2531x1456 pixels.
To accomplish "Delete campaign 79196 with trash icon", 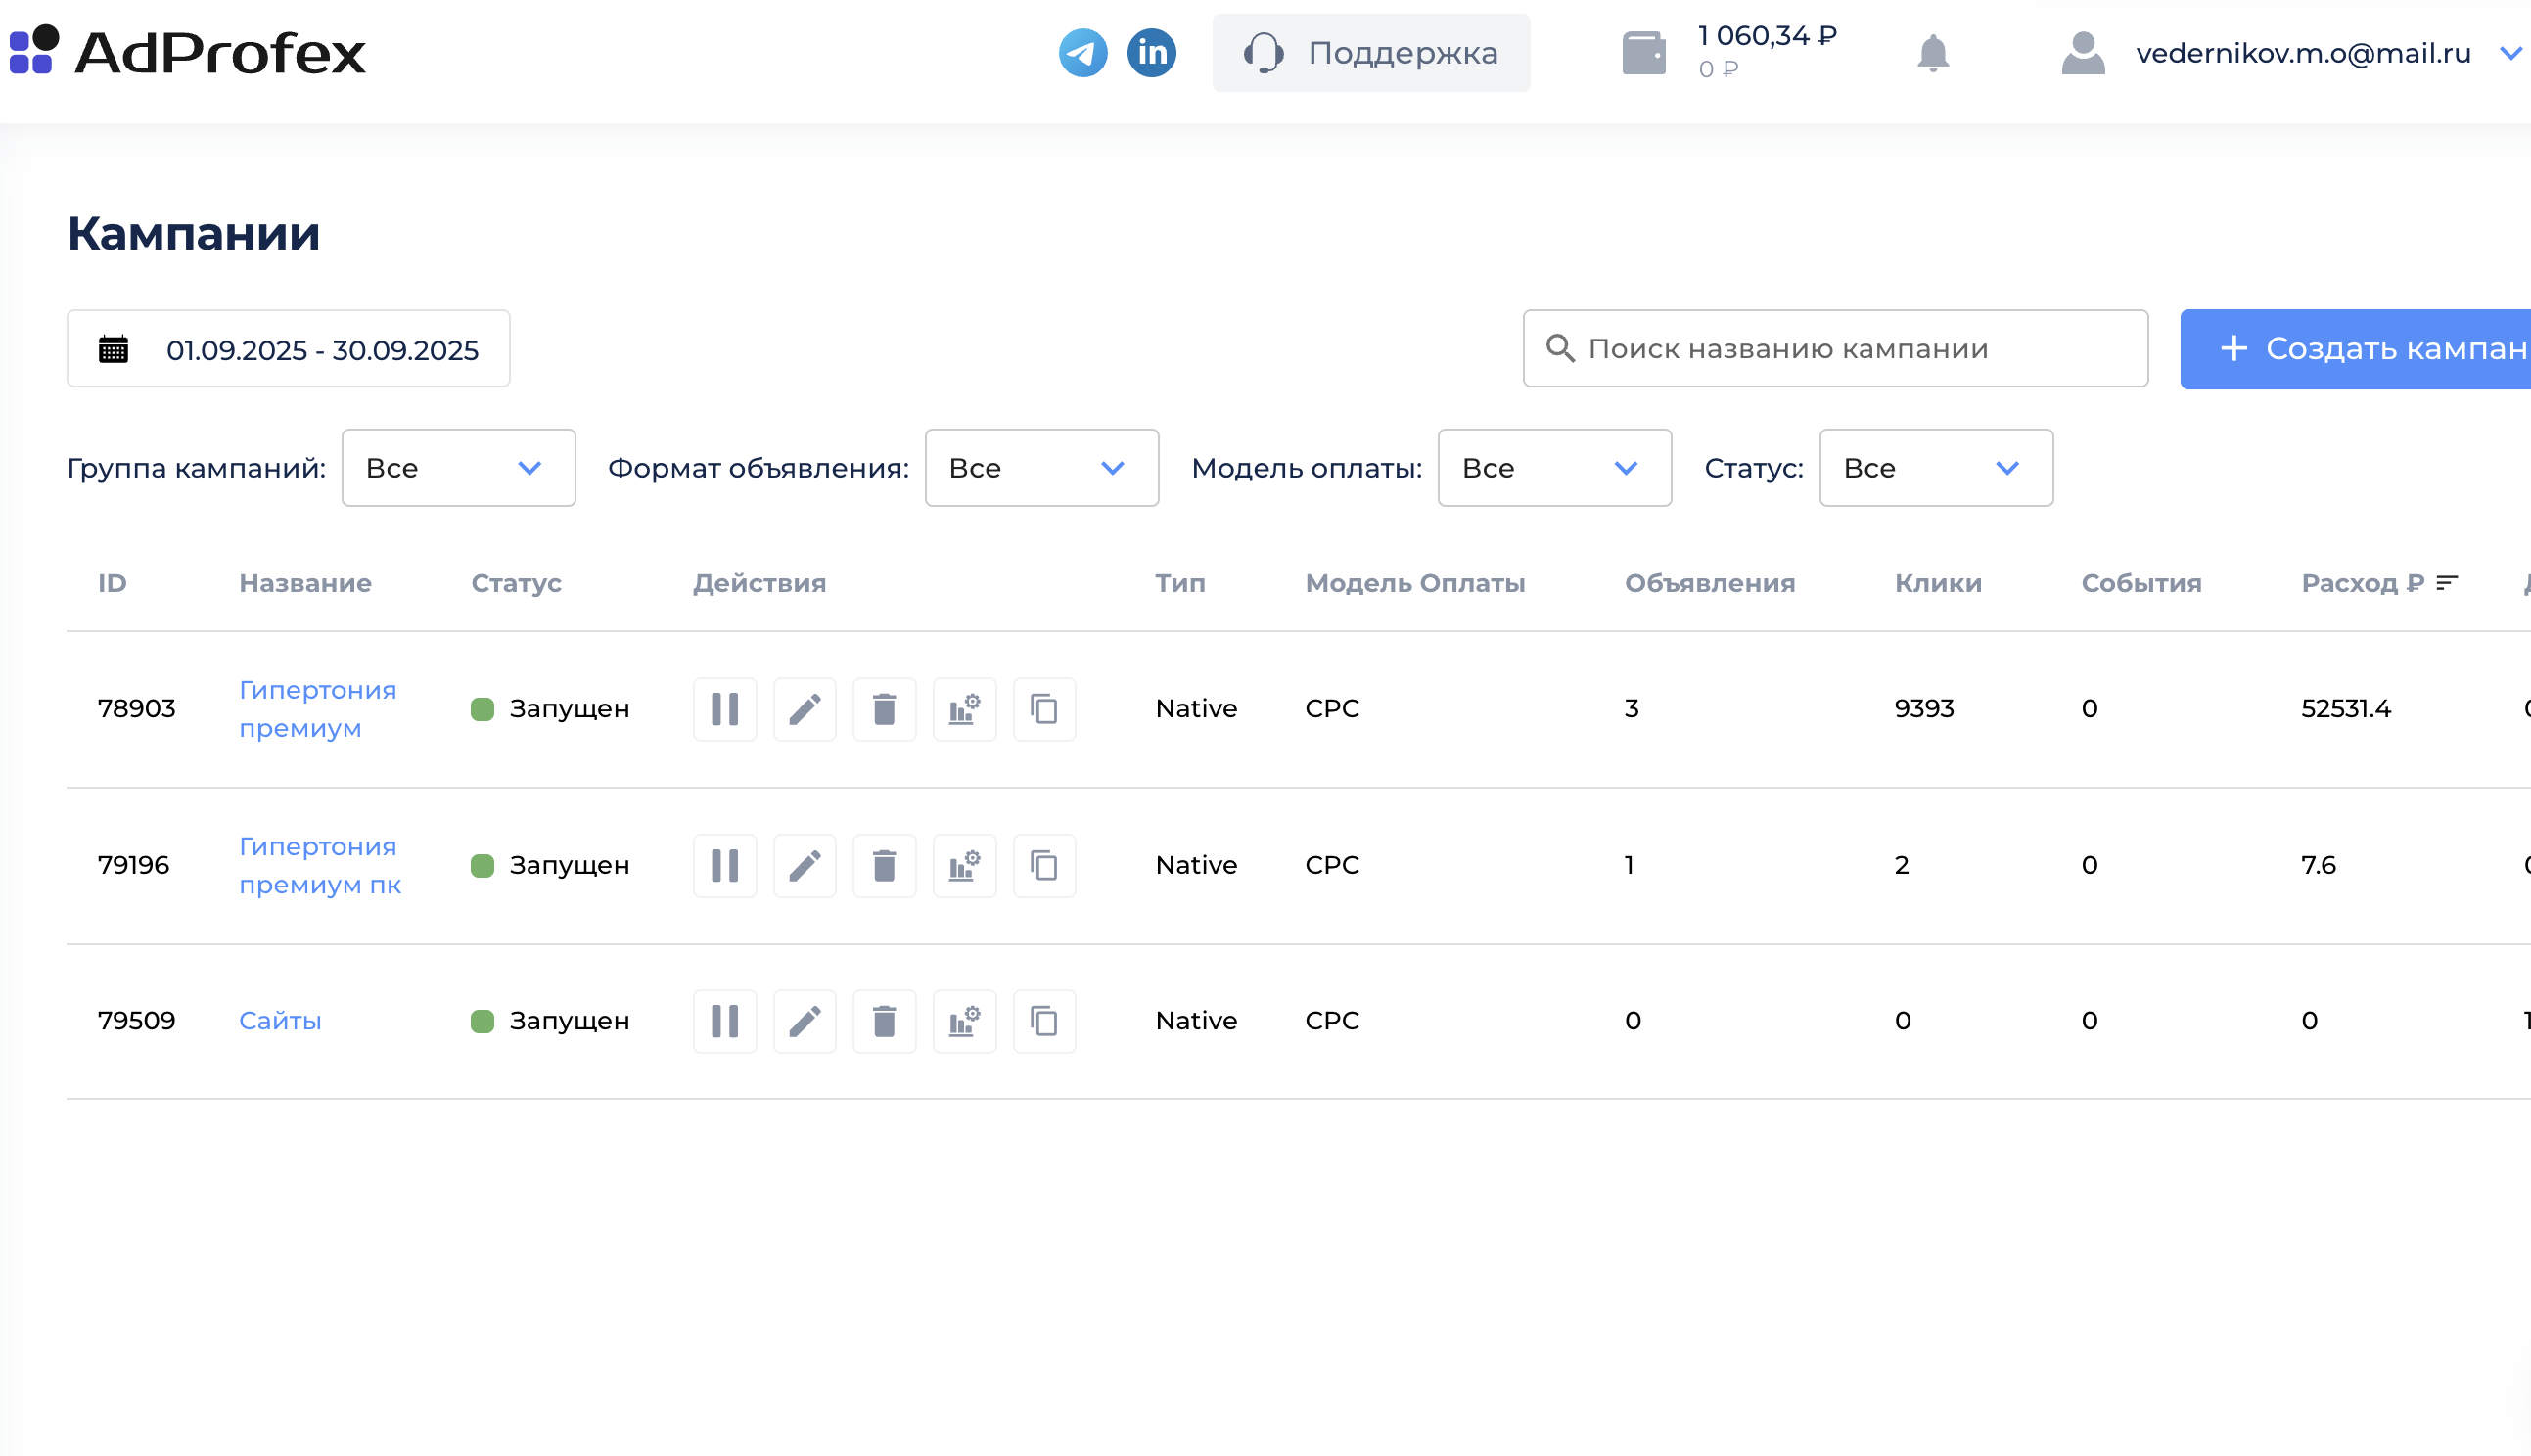I will point(884,865).
